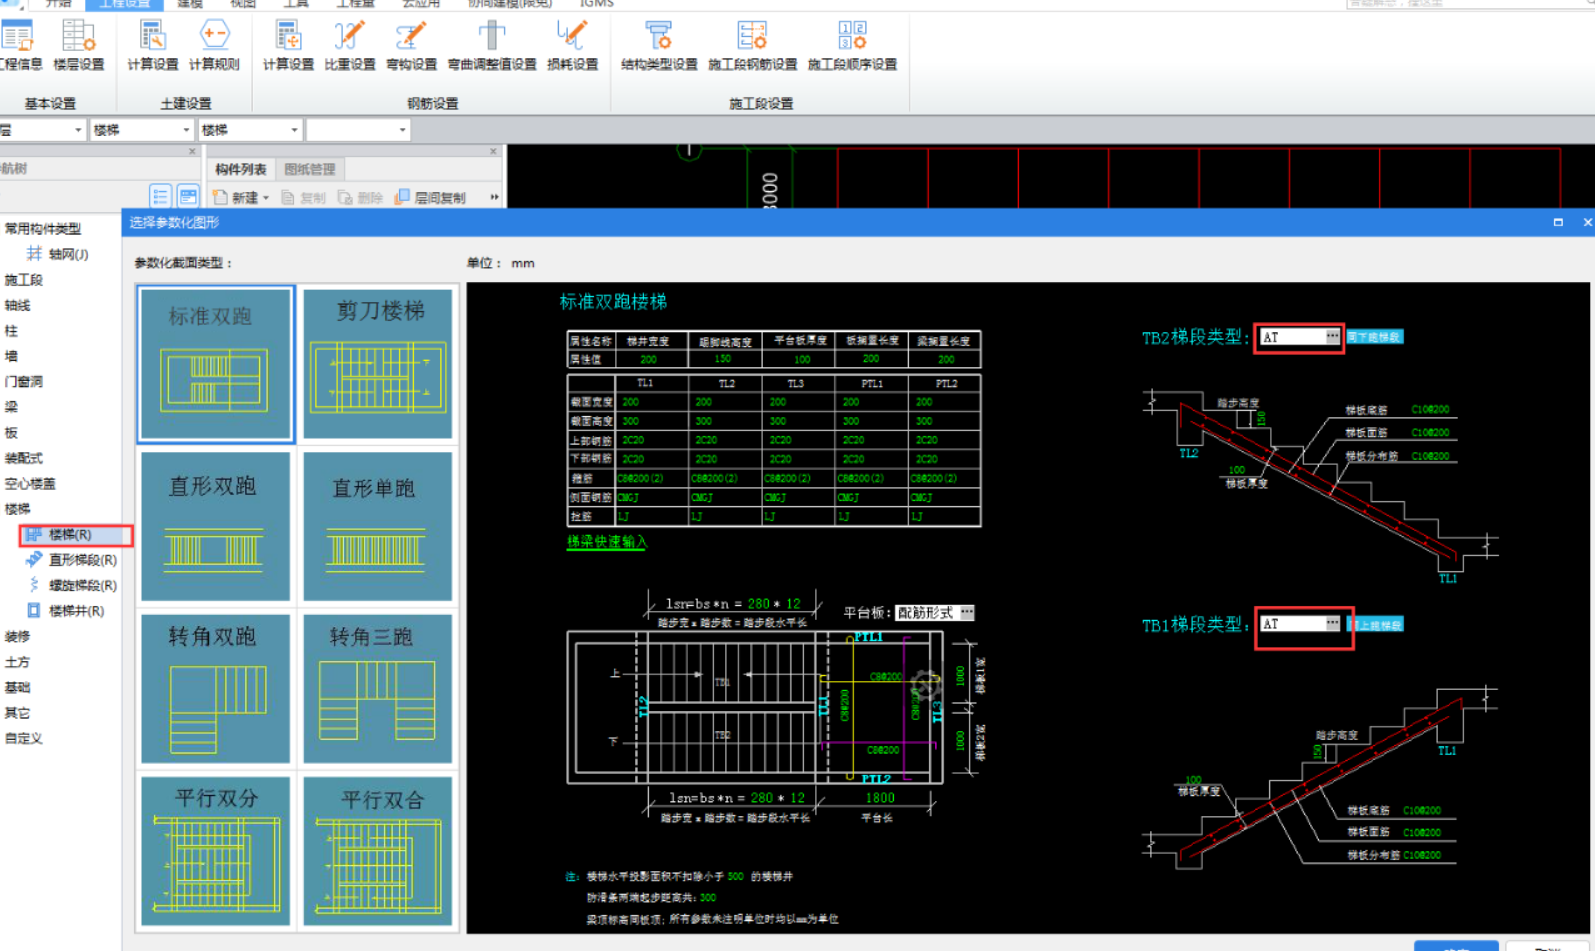1595x951 pixels.
Task: Choose 平行双分 stair thumbnail
Action: [x=216, y=851]
